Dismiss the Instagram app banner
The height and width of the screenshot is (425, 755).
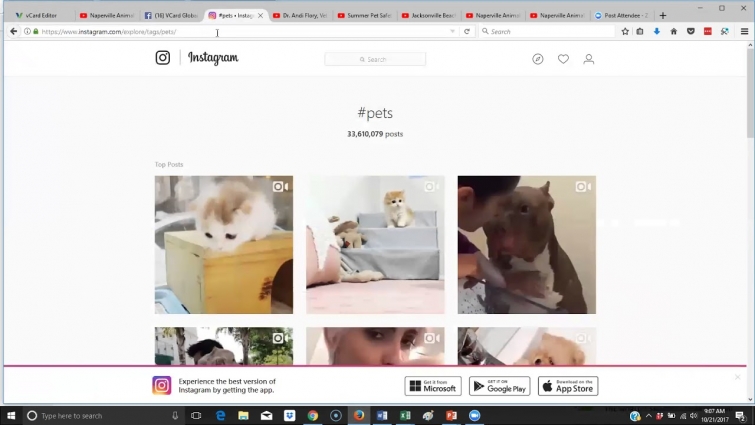tap(738, 377)
